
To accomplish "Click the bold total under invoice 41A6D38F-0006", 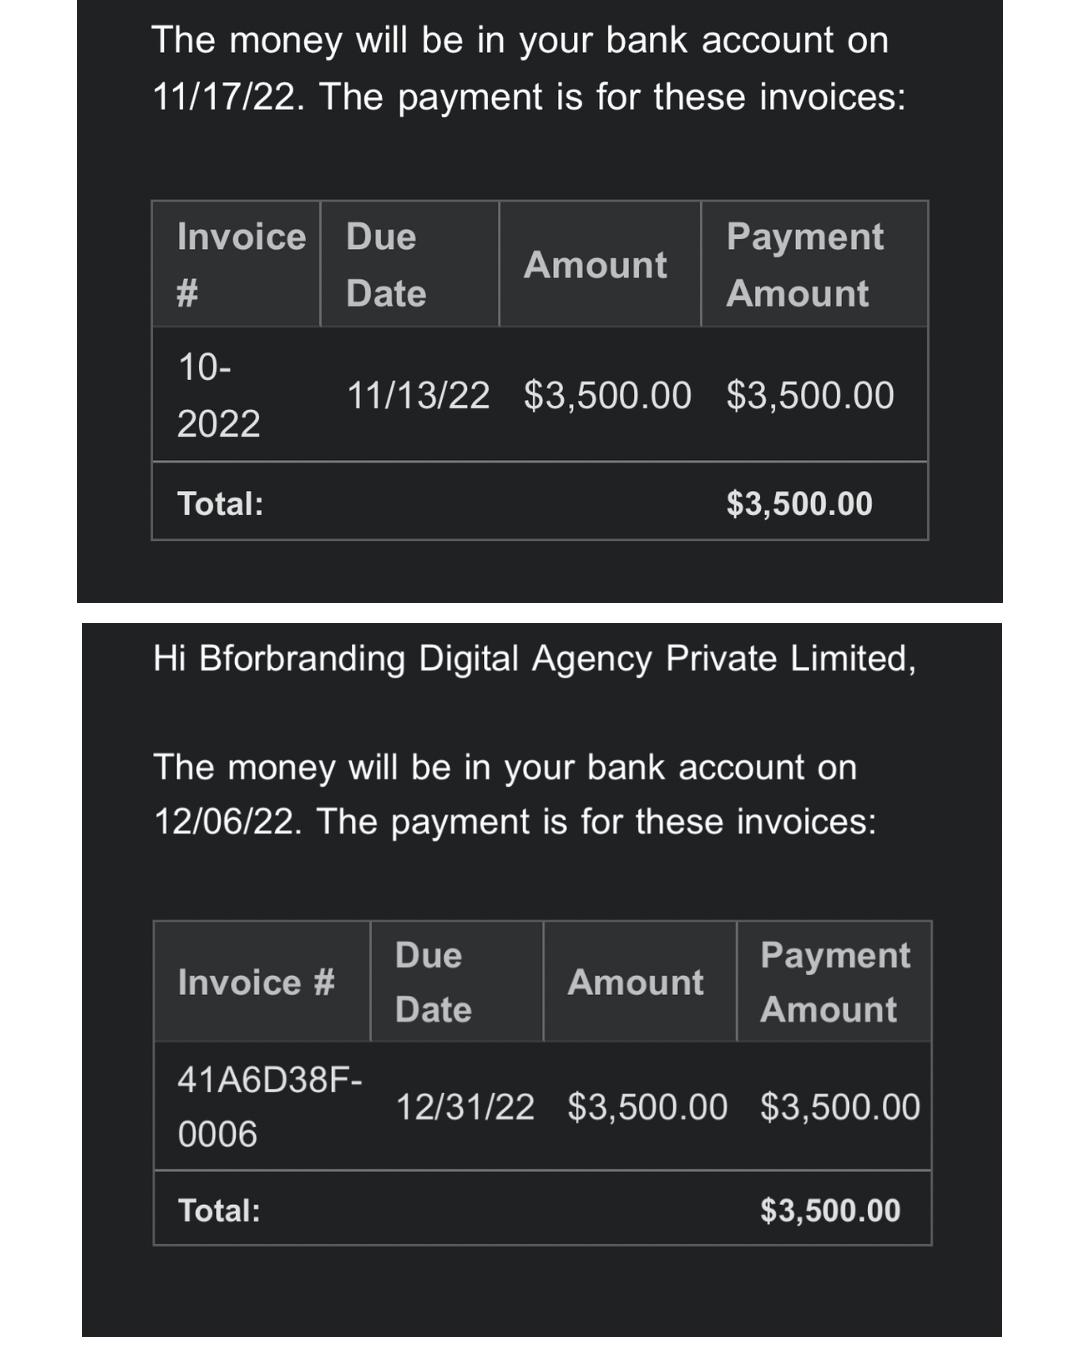I will [x=830, y=1210].
